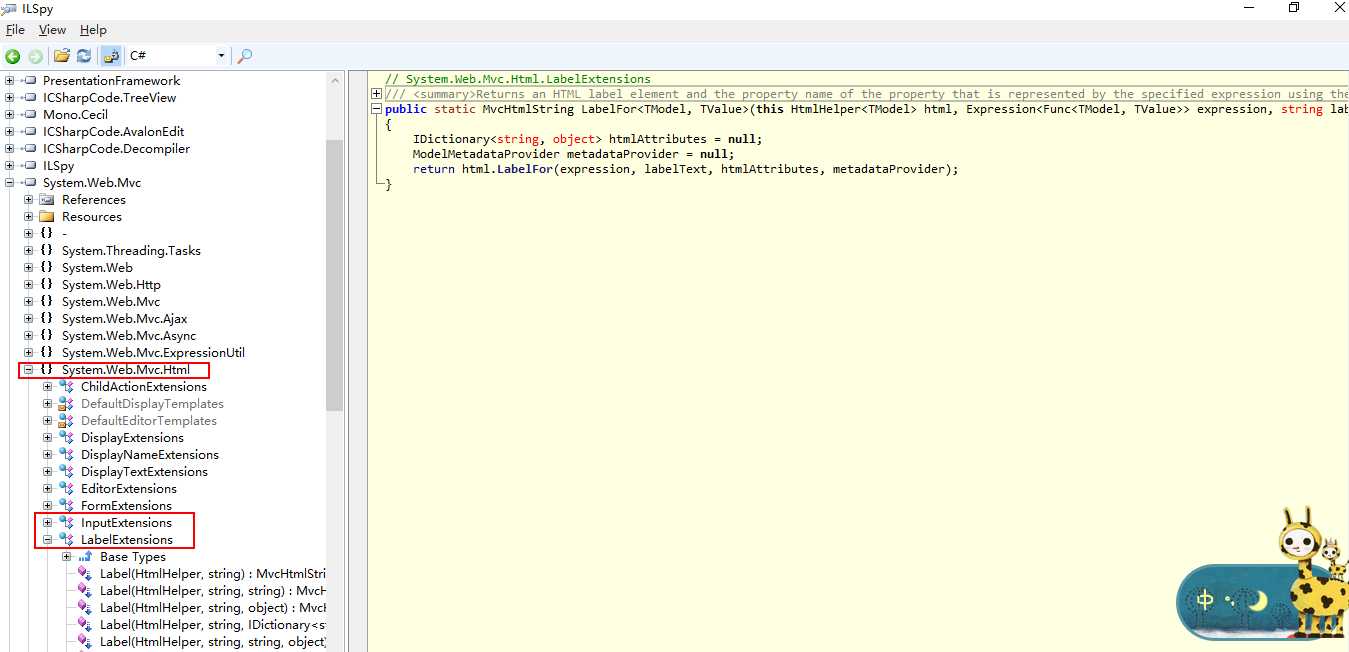Open the File menu
Viewport: 1349px width, 652px height.
pyautogui.click(x=15, y=30)
